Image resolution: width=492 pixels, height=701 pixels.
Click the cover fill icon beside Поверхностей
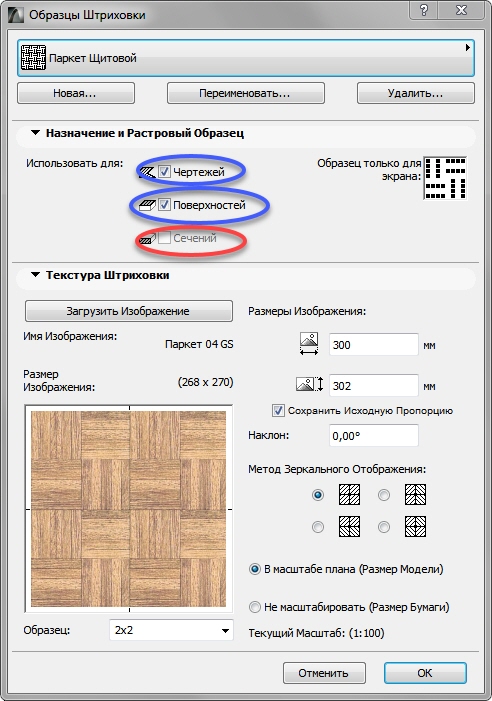click(x=147, y=205)
